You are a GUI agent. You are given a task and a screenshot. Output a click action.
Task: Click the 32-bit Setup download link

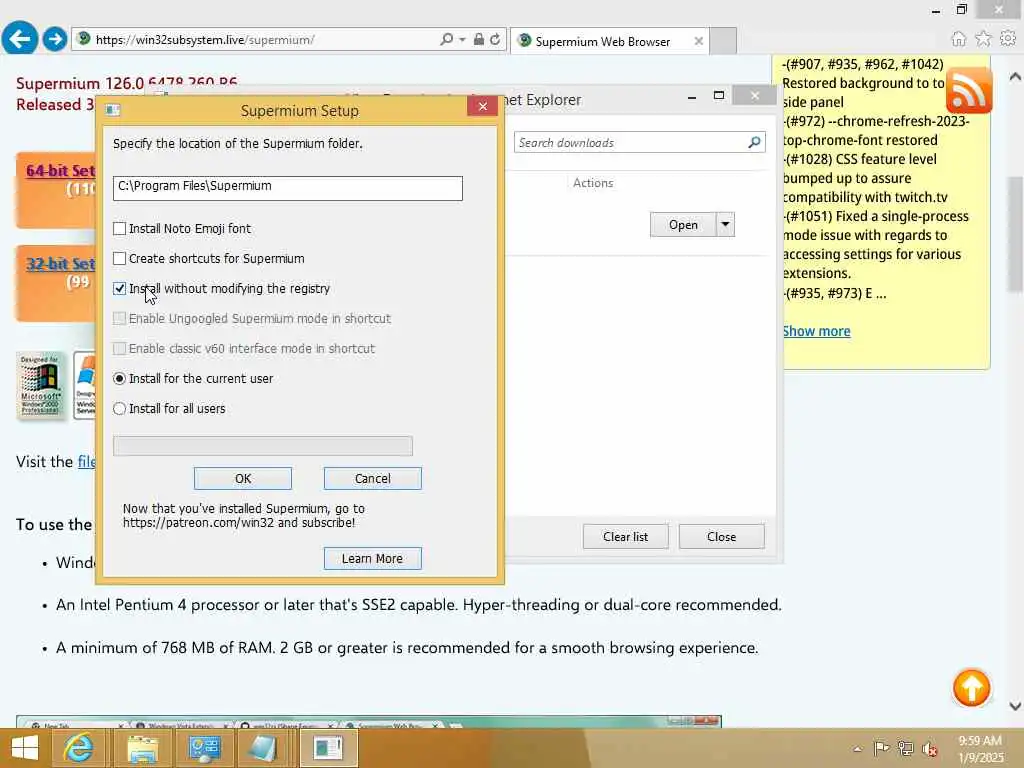[60, 264]
